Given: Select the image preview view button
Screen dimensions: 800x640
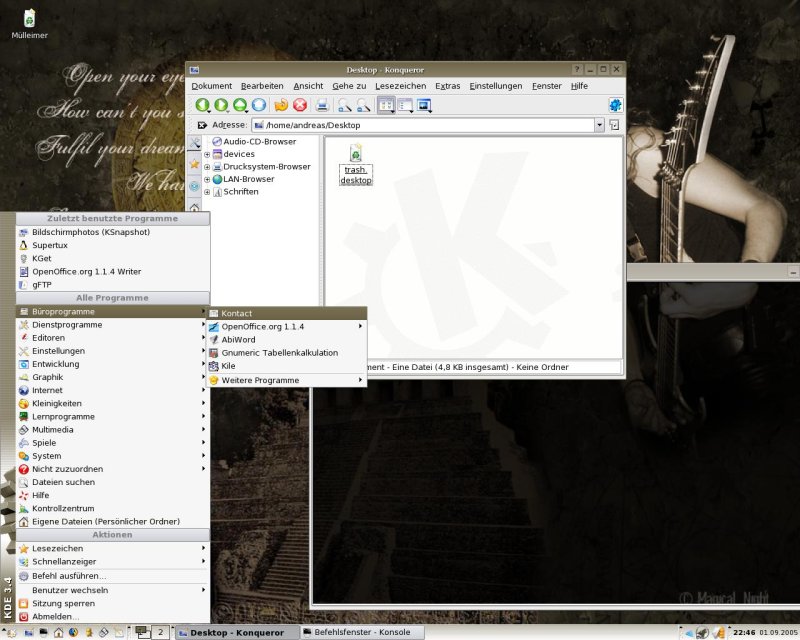Looking at the screenshot, I should coord(424,105).
